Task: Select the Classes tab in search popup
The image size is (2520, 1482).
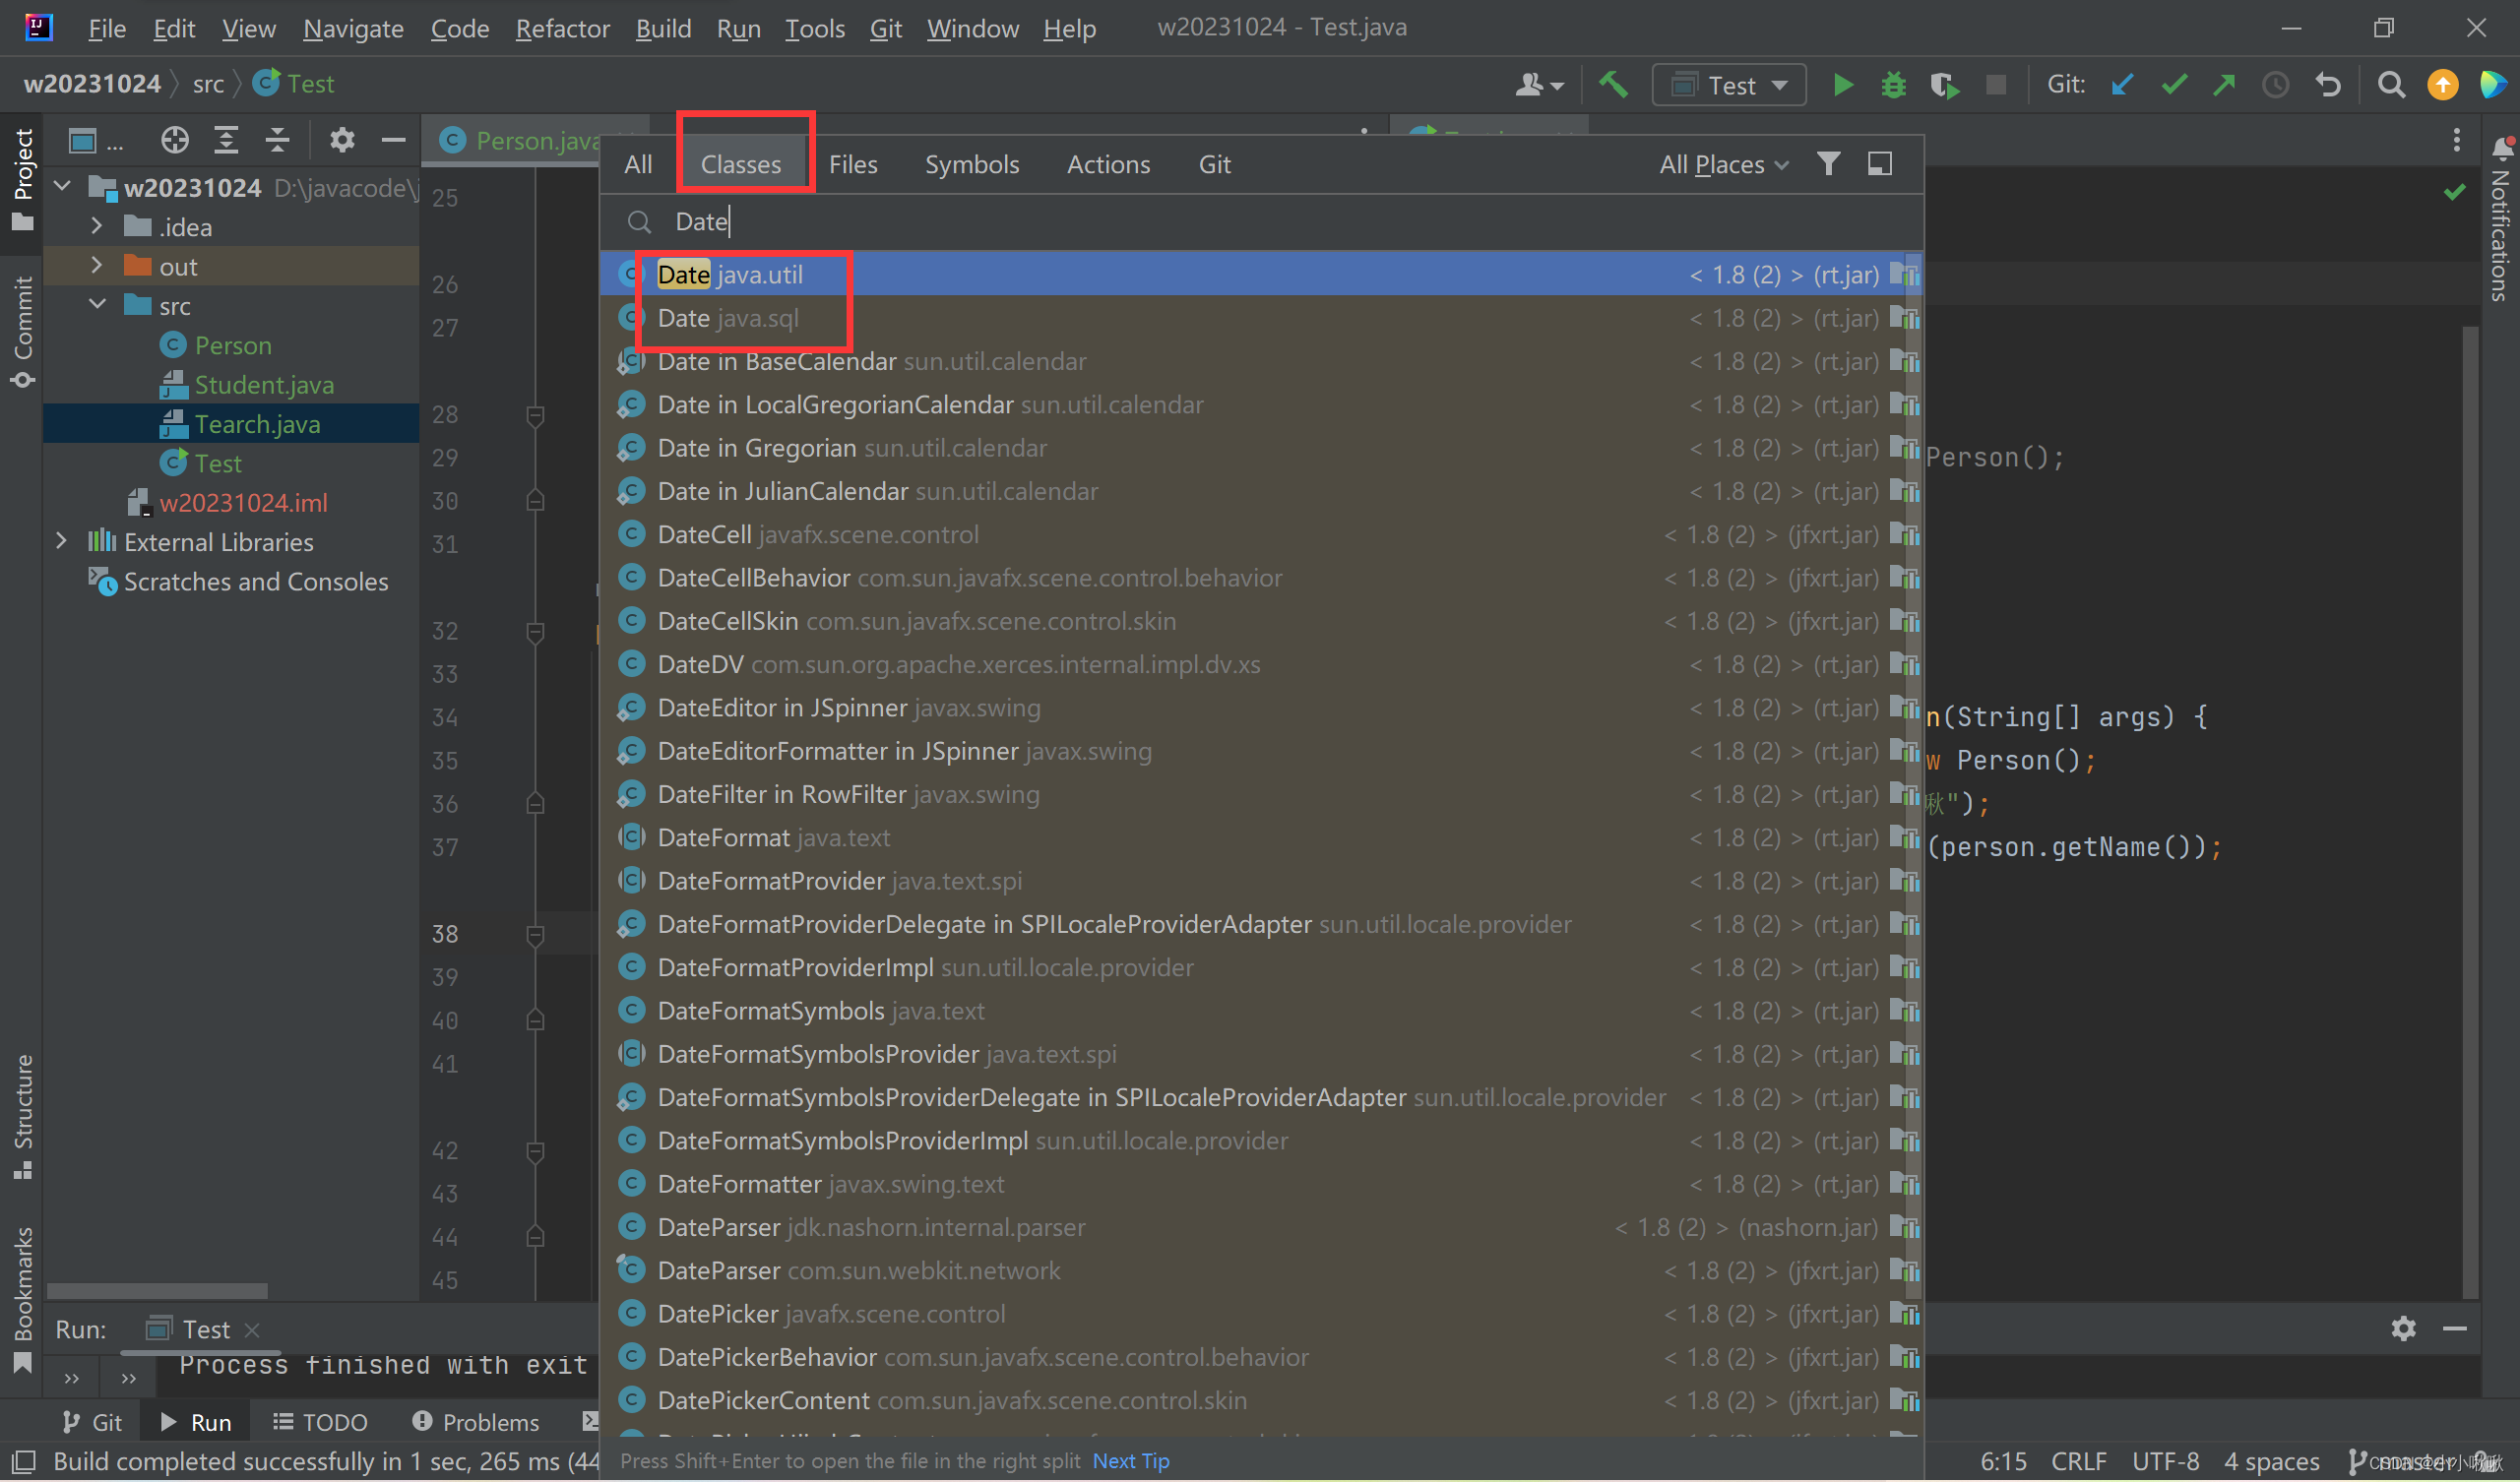Action: pos(739,162)
